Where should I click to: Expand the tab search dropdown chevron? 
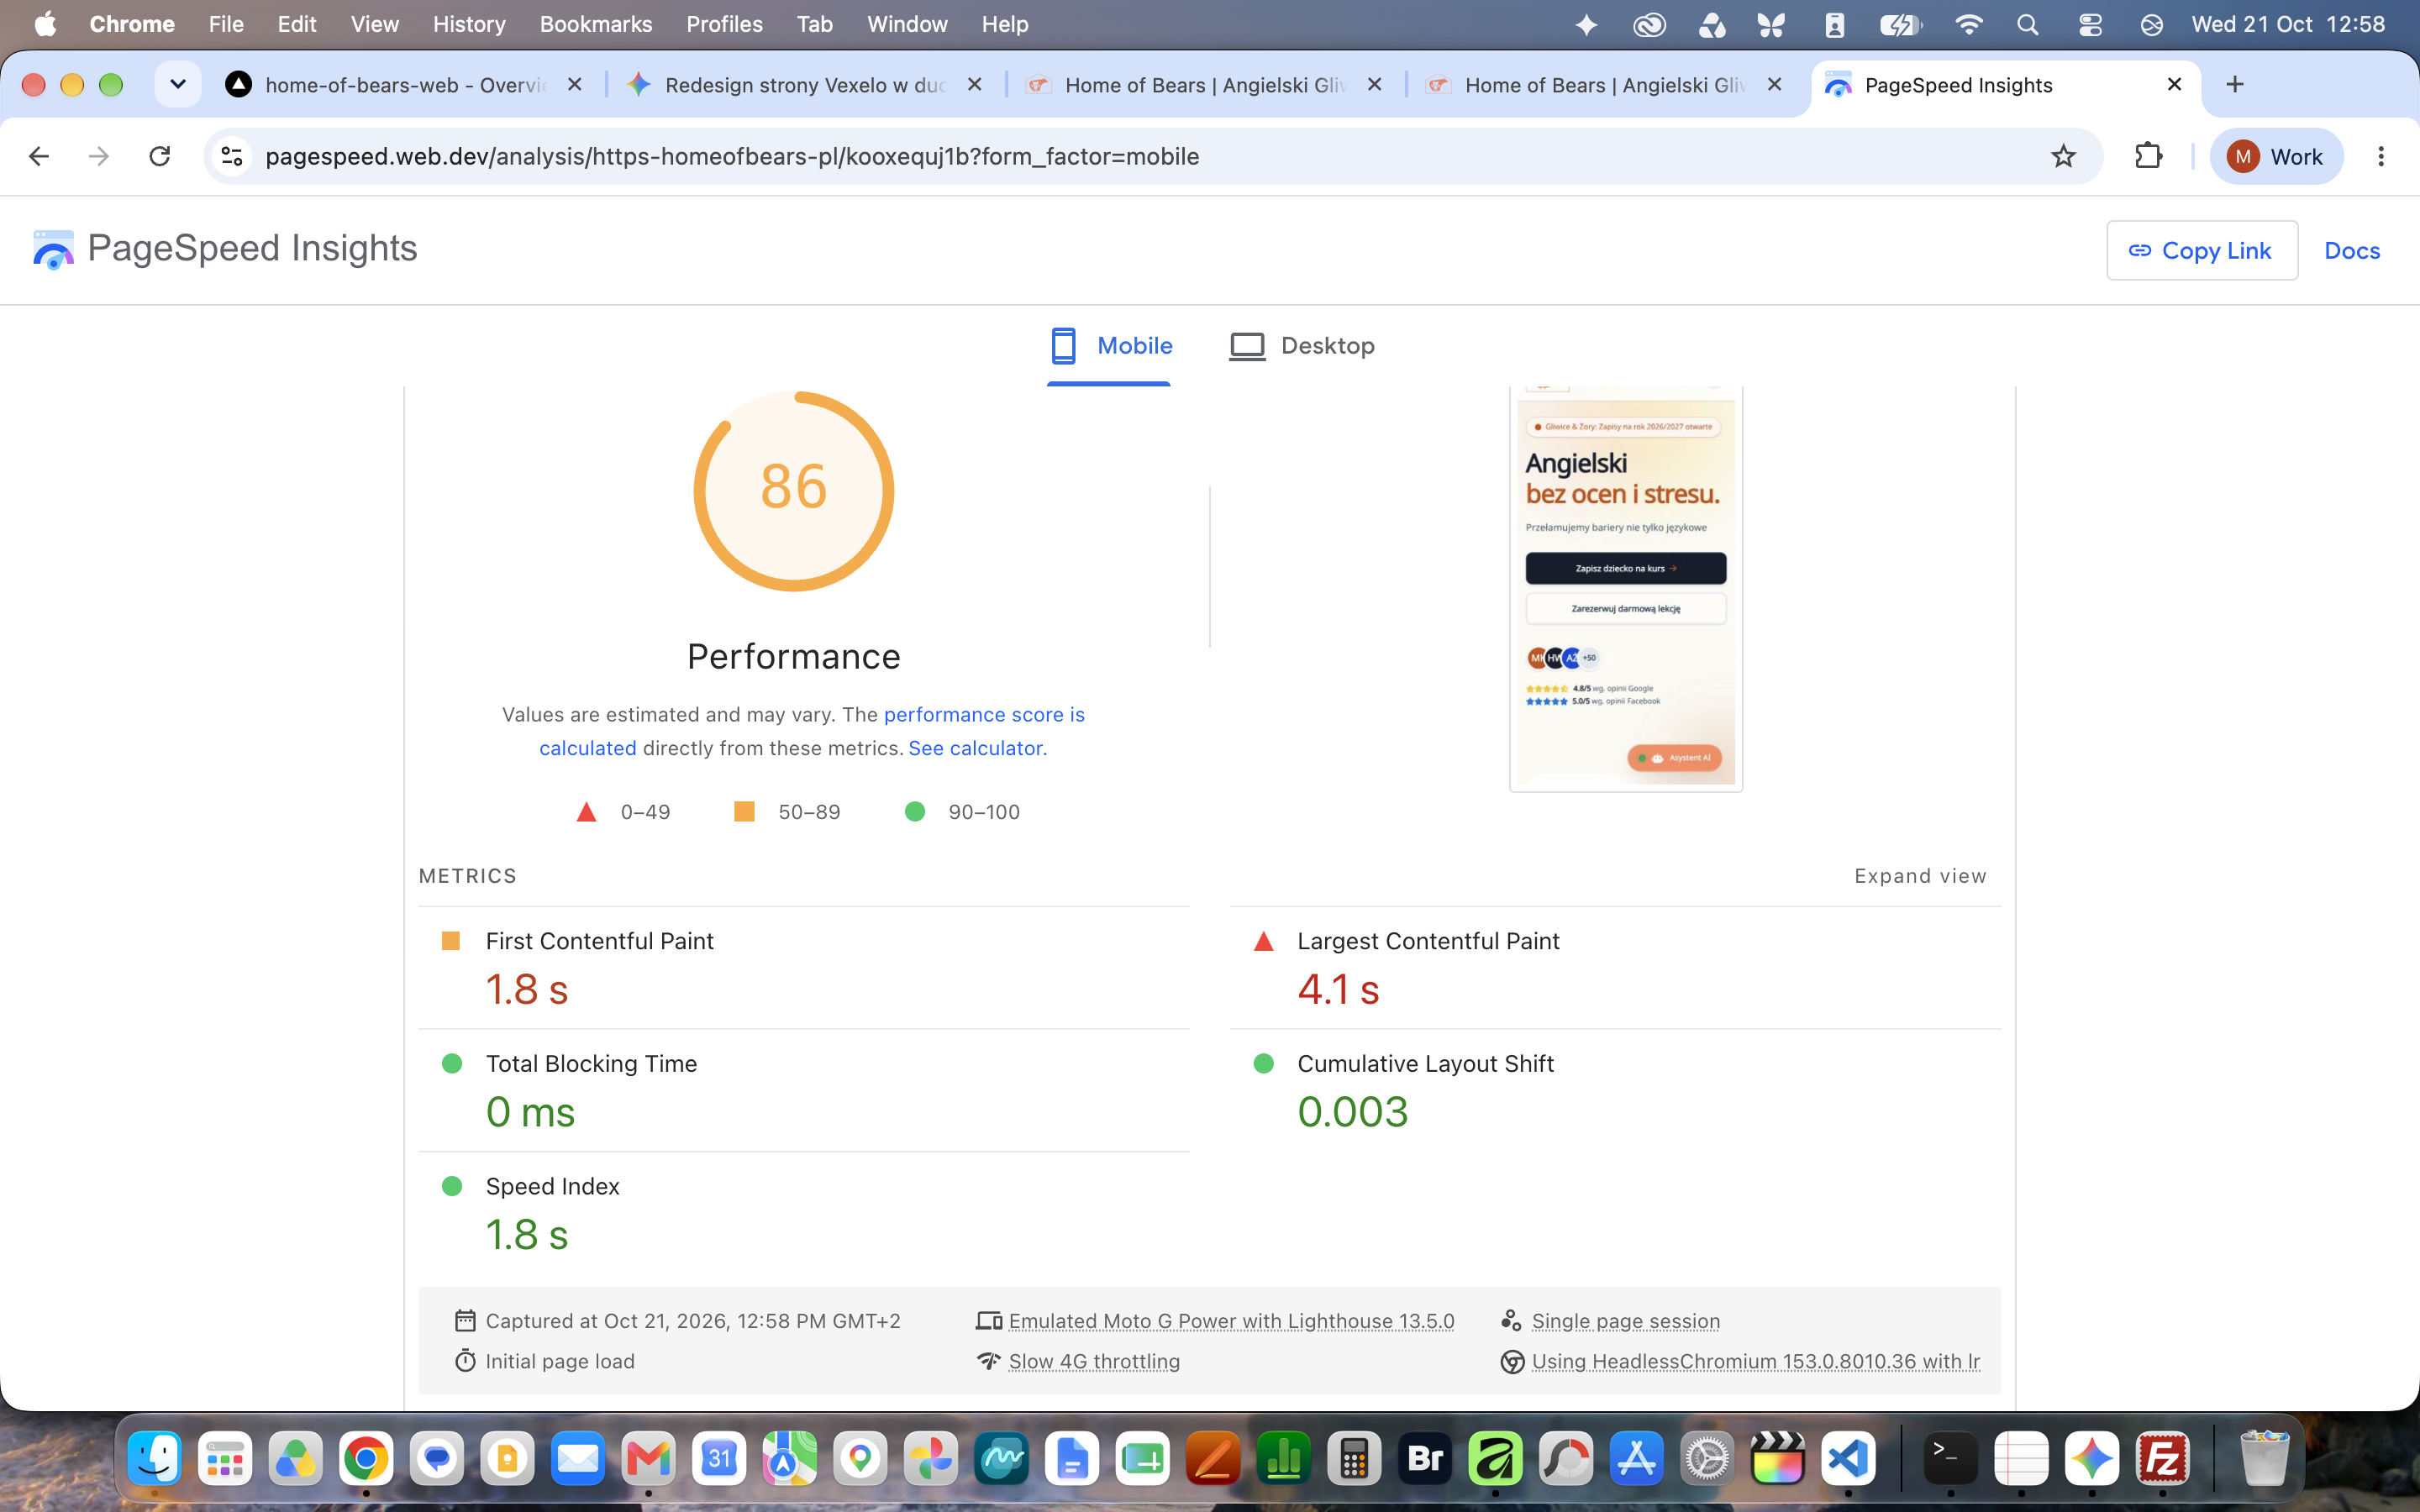tap(178, 84)
